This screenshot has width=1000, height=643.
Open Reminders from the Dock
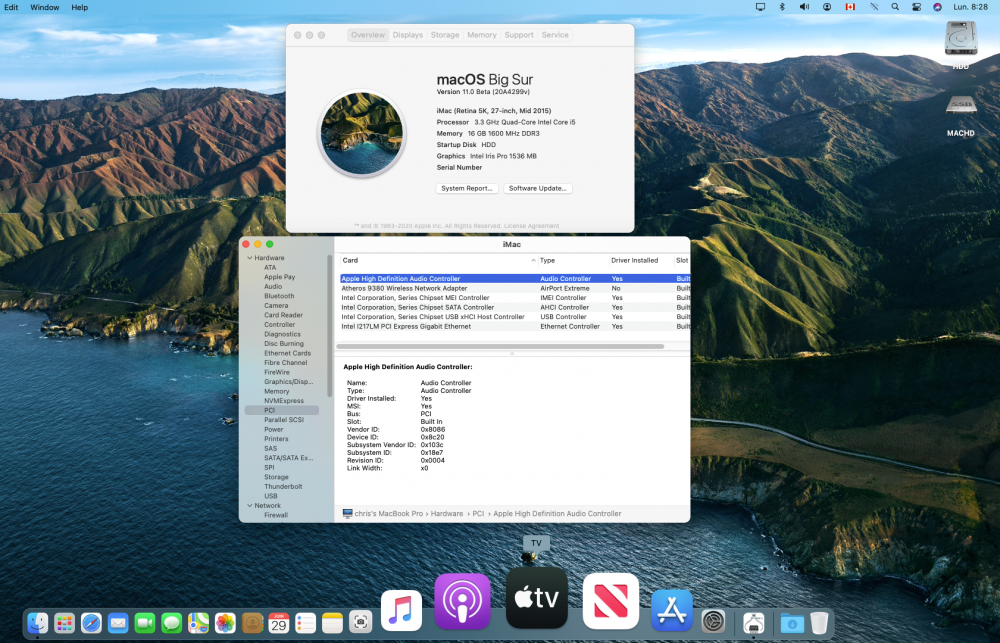coord(305,623)
